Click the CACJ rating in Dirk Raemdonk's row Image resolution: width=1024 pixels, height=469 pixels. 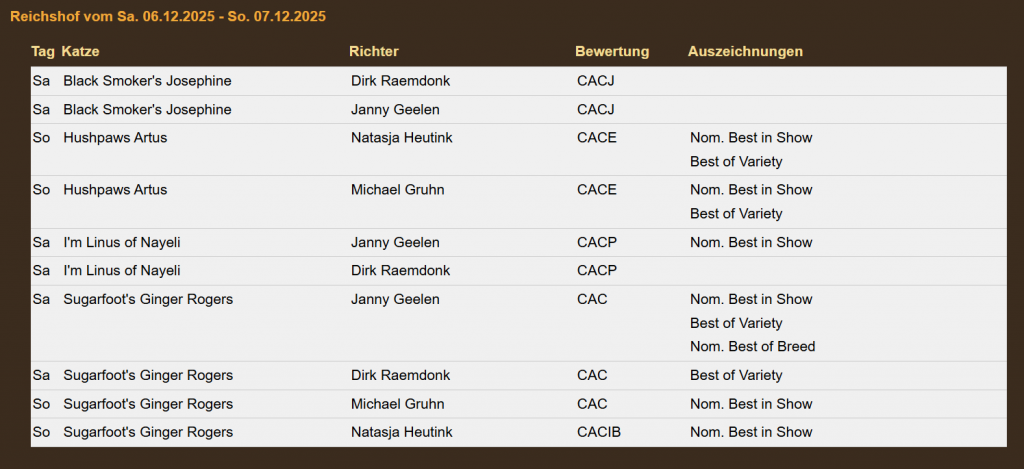(x=596, y=81)
